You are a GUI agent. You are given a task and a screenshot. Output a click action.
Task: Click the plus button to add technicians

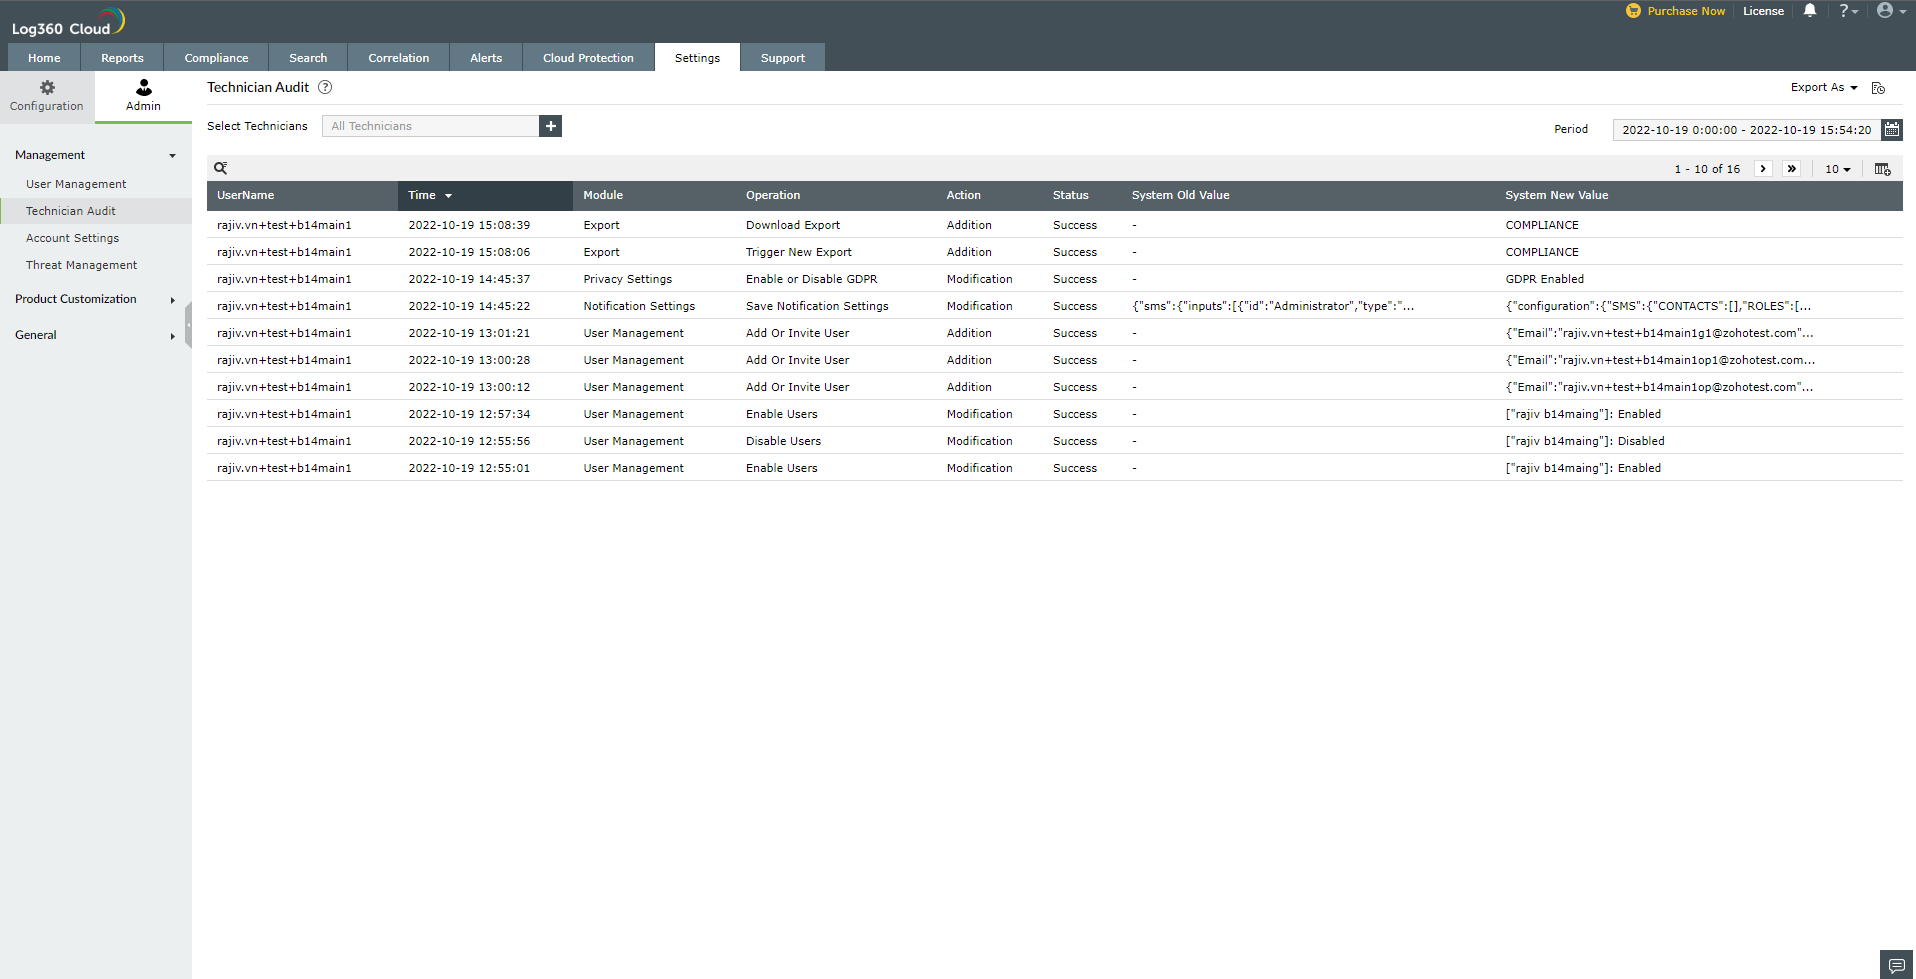point(550,126)
